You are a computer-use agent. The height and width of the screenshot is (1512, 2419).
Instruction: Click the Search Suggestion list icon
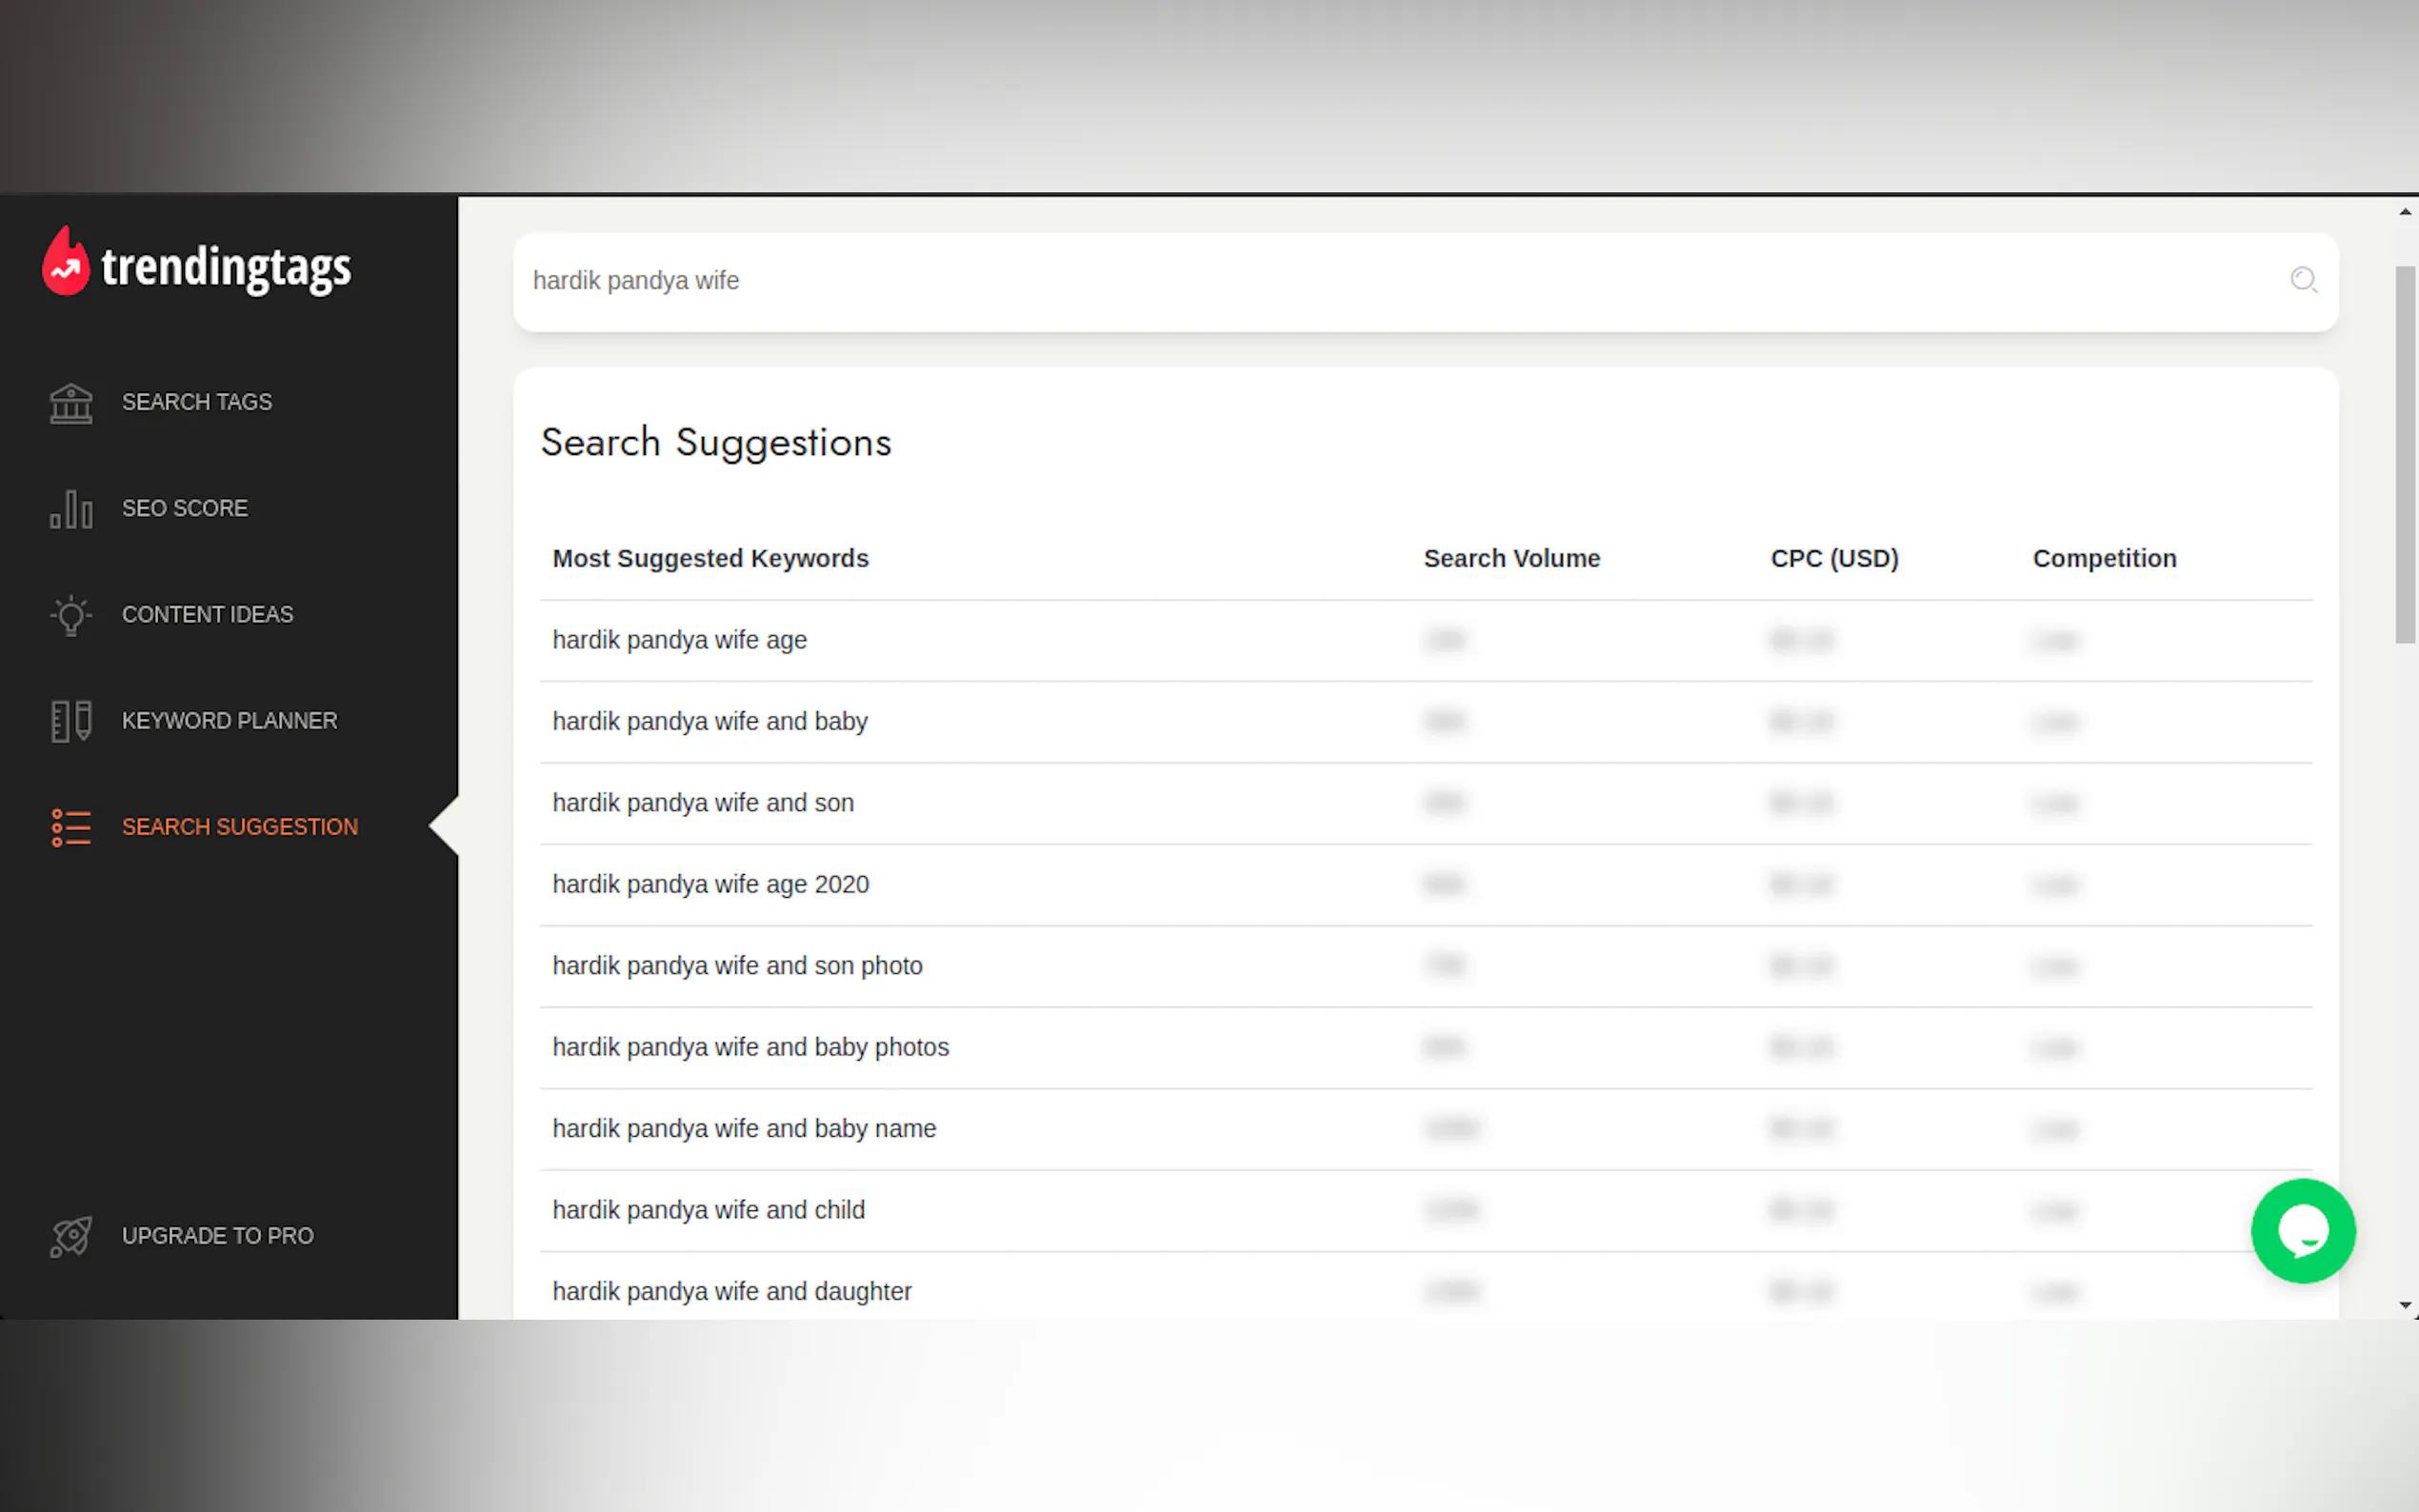(x=71, y=828)
